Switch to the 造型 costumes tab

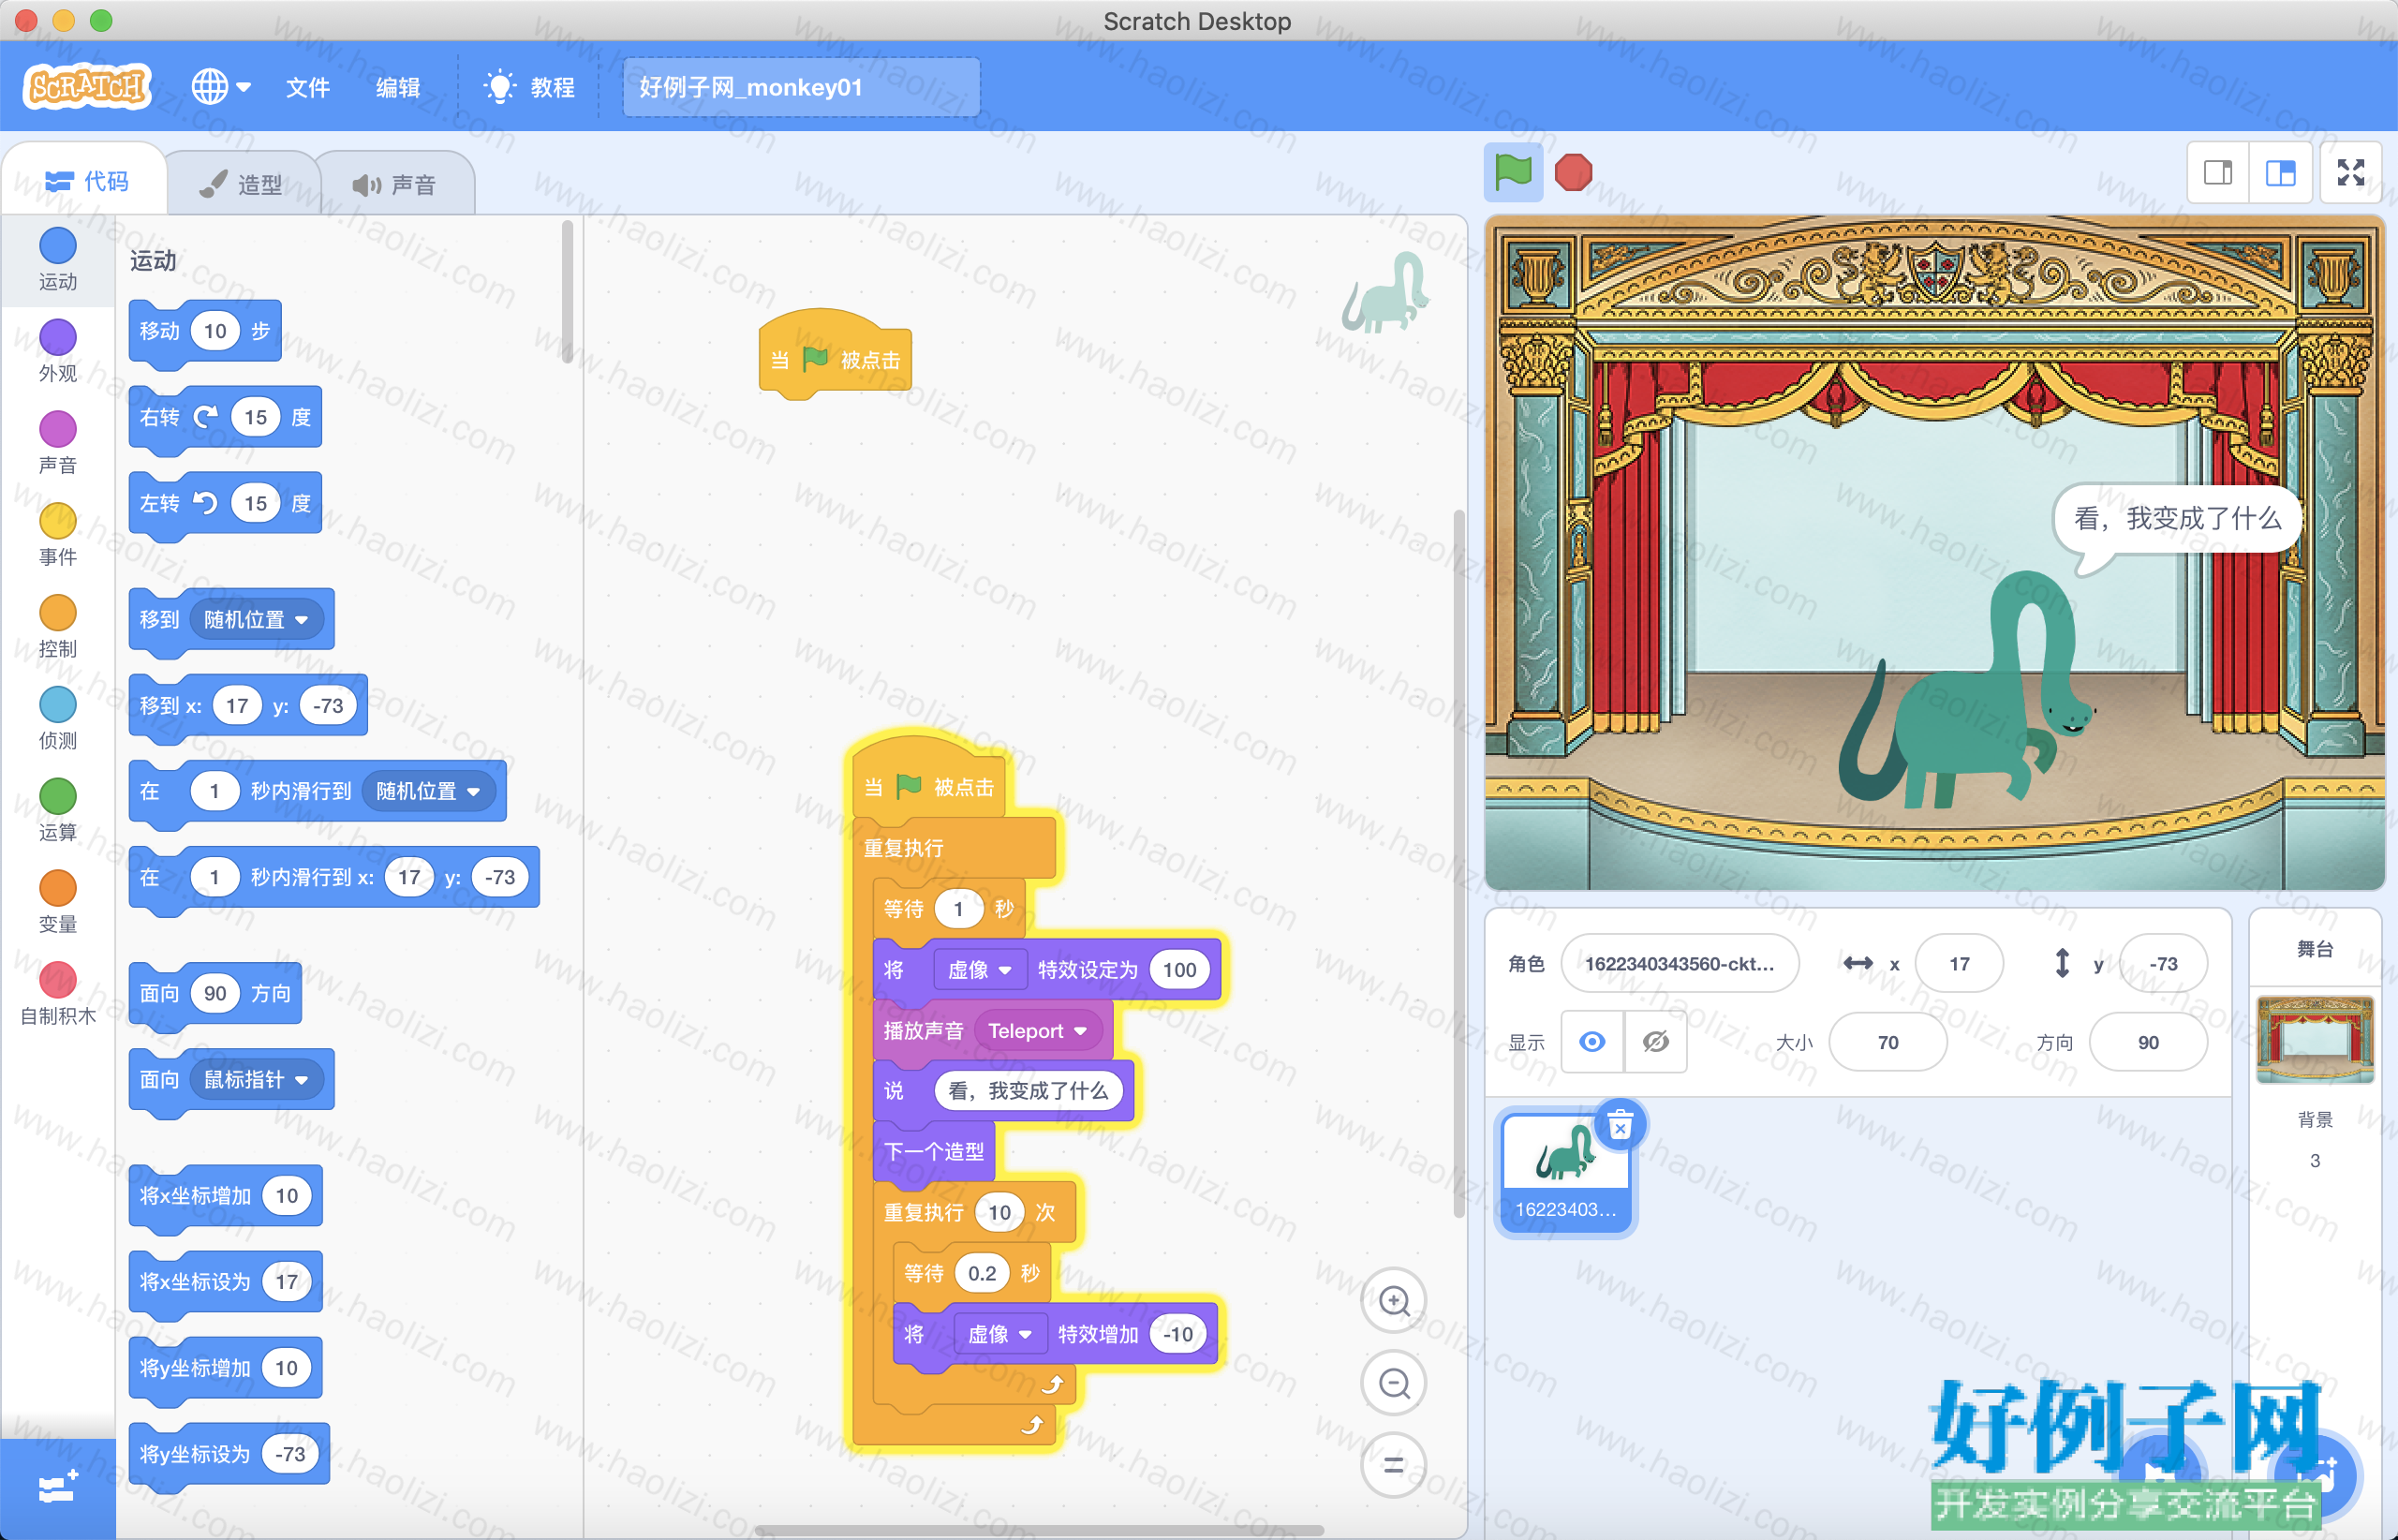(241, 184)
